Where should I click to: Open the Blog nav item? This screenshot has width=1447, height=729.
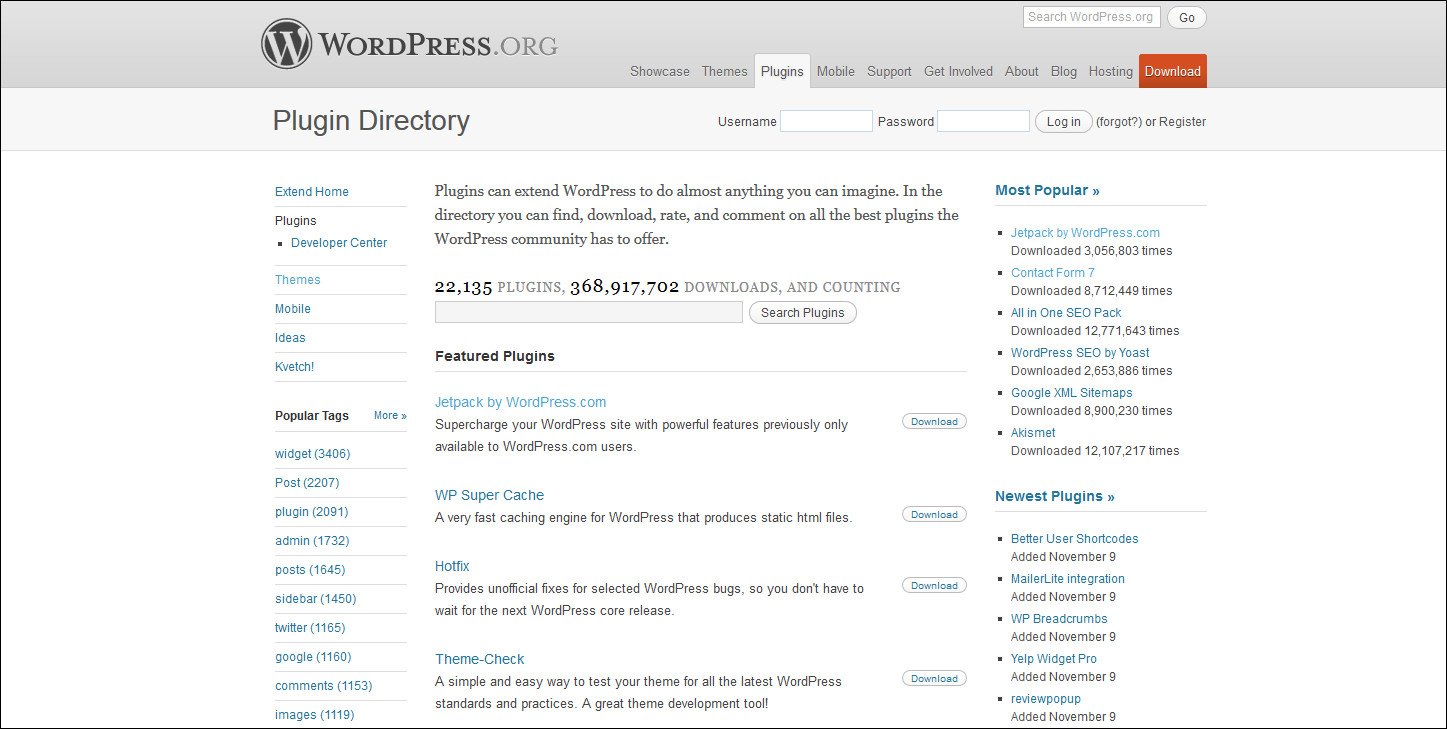1064,71
